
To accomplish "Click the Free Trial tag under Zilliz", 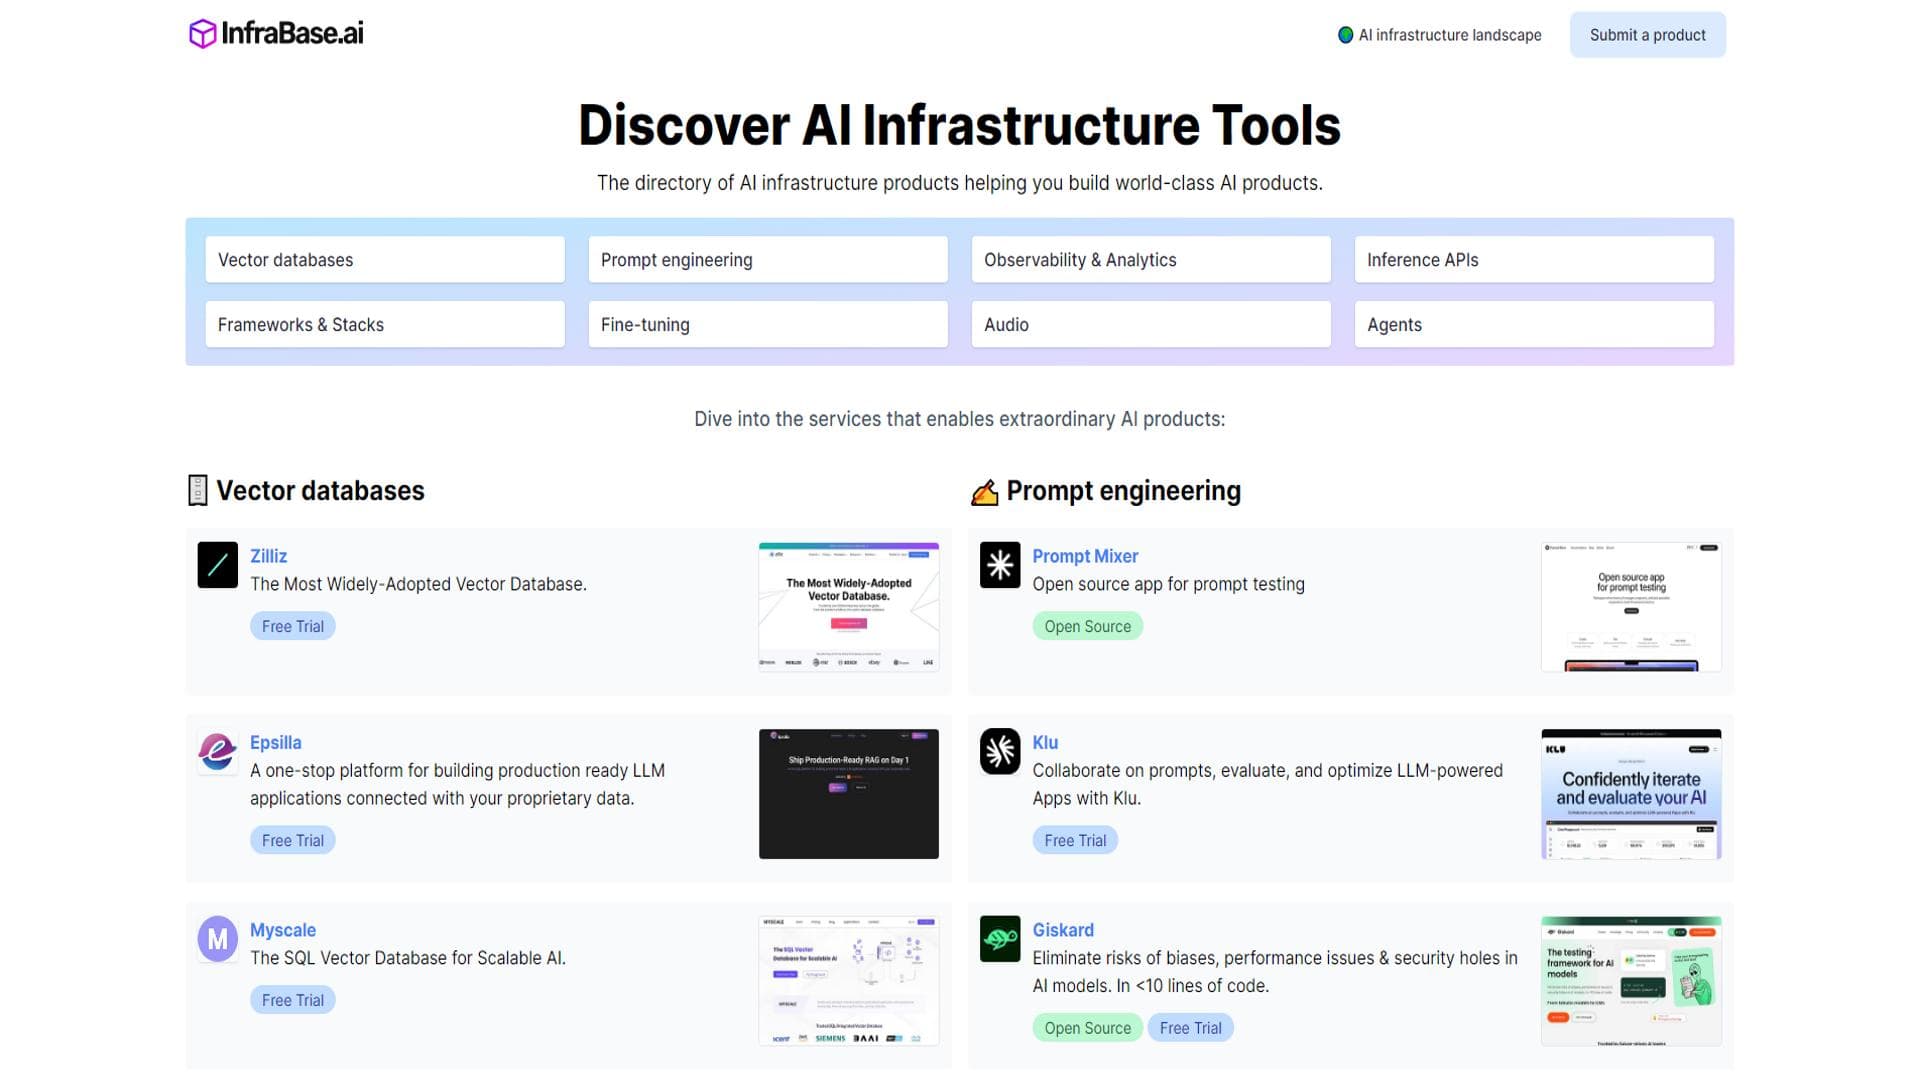I will (293, 627).
